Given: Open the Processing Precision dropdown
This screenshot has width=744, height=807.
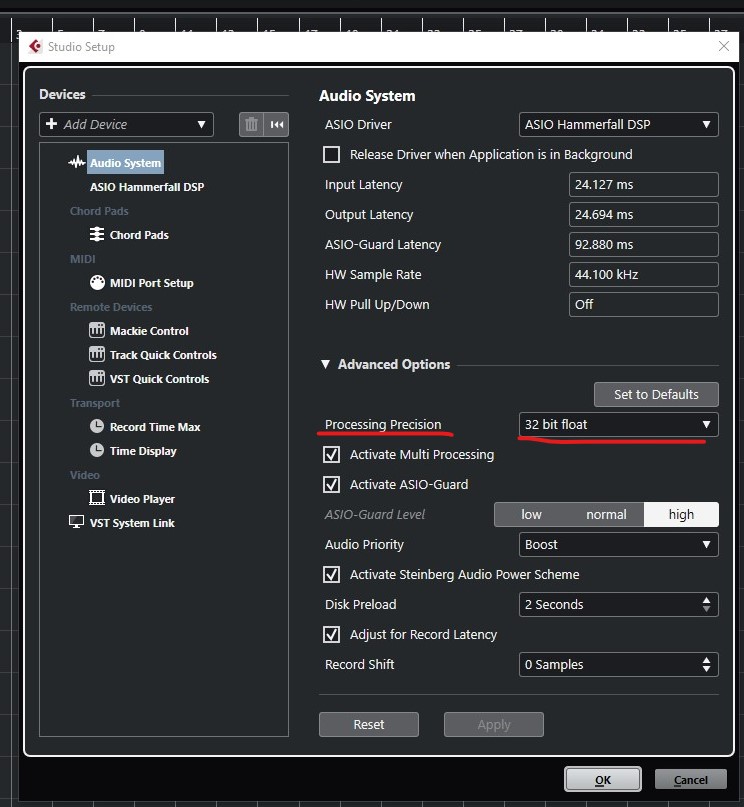Looking at the screenshot, I should pos(618,425).
